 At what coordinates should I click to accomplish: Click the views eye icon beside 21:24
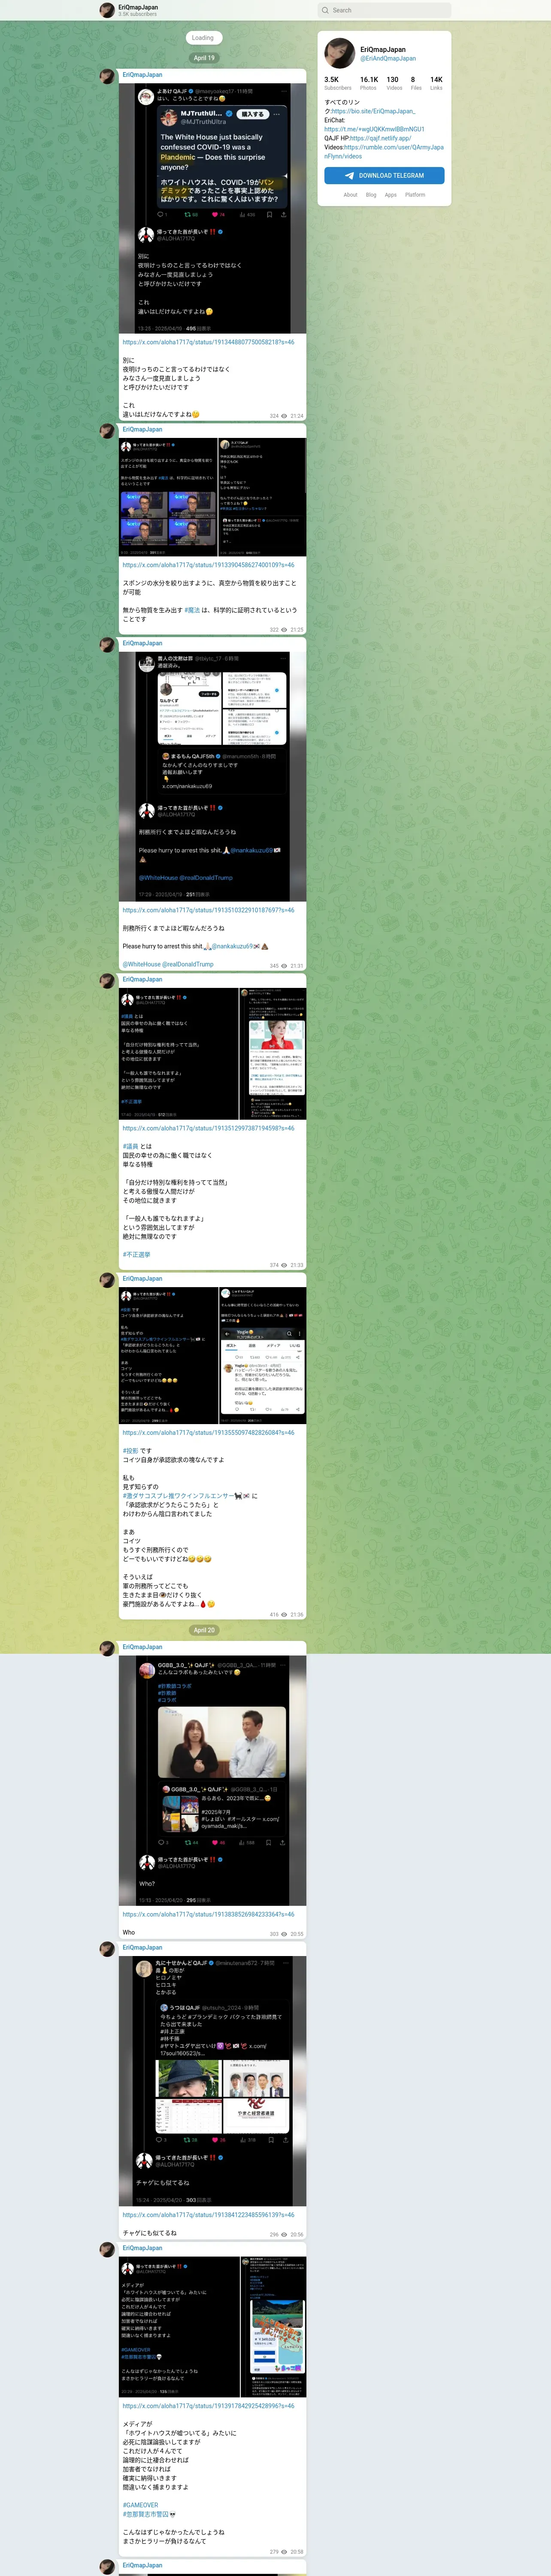284,415
